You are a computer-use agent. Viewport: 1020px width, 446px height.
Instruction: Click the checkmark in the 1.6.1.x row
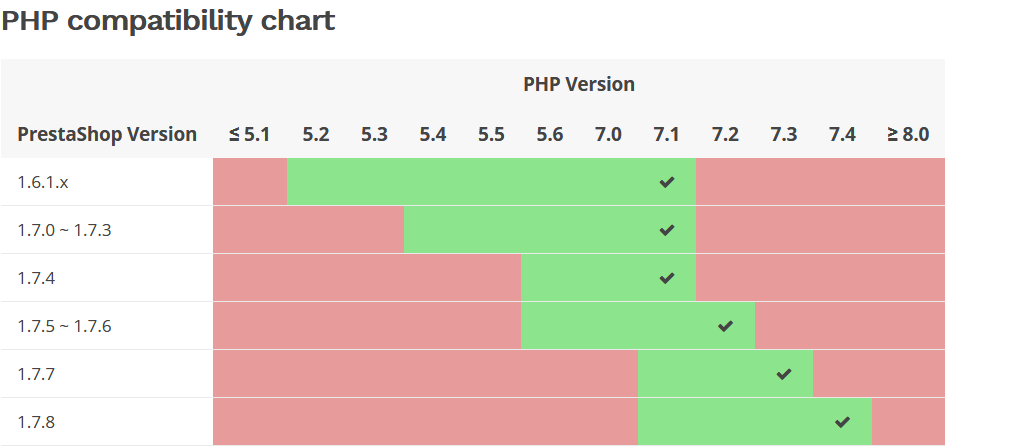667,182
